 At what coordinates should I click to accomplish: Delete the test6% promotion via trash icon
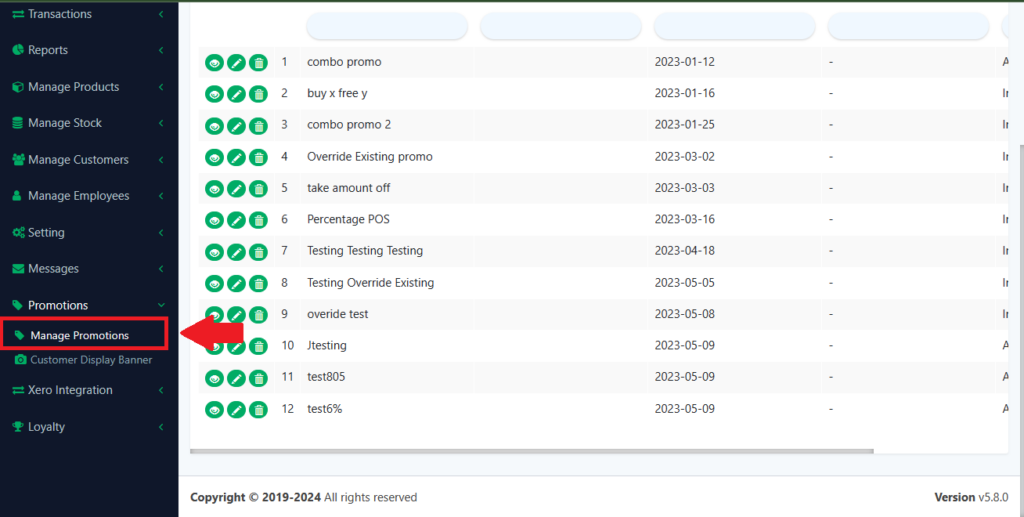point(258,410)
